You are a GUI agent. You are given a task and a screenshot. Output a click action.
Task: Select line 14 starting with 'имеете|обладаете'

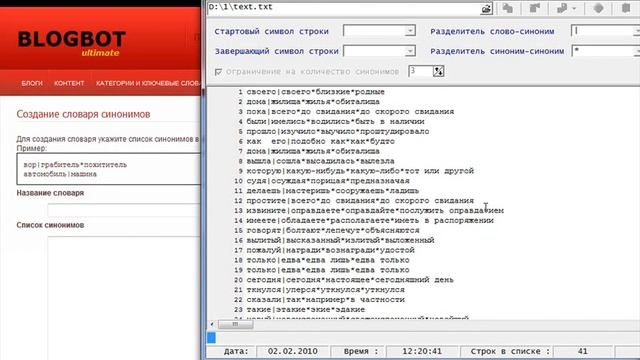[370, 220]
